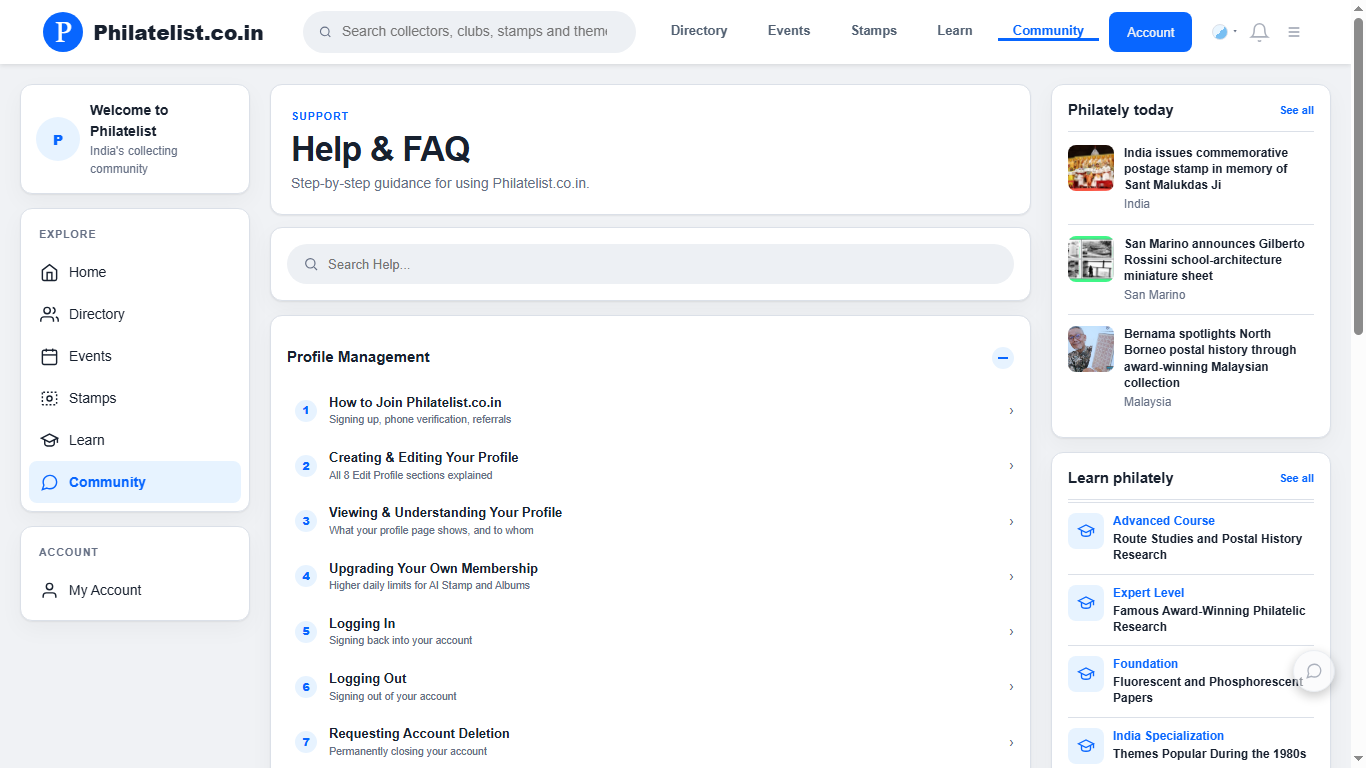This screenshot has width=1366, height=768.
Task: Open Themes Popular During the 1980s
Action: (x=1209, y=754)
